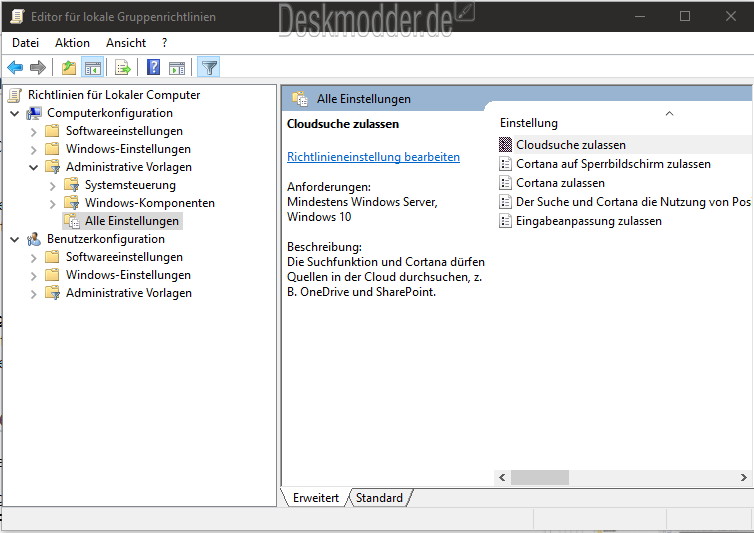Toggle the action pane toolbar icon
The image size is (754, 533).
(177, 68)
